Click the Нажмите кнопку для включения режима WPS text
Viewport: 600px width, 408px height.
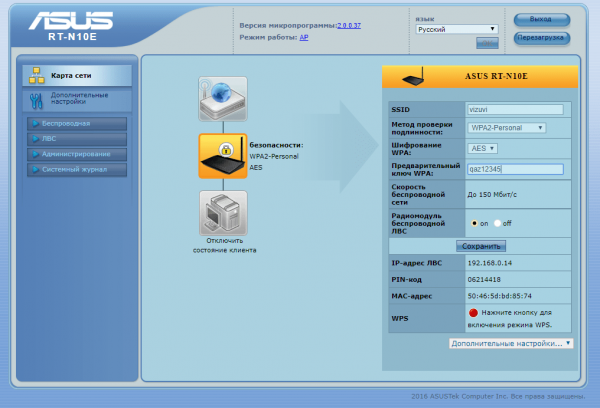point(511,318)
